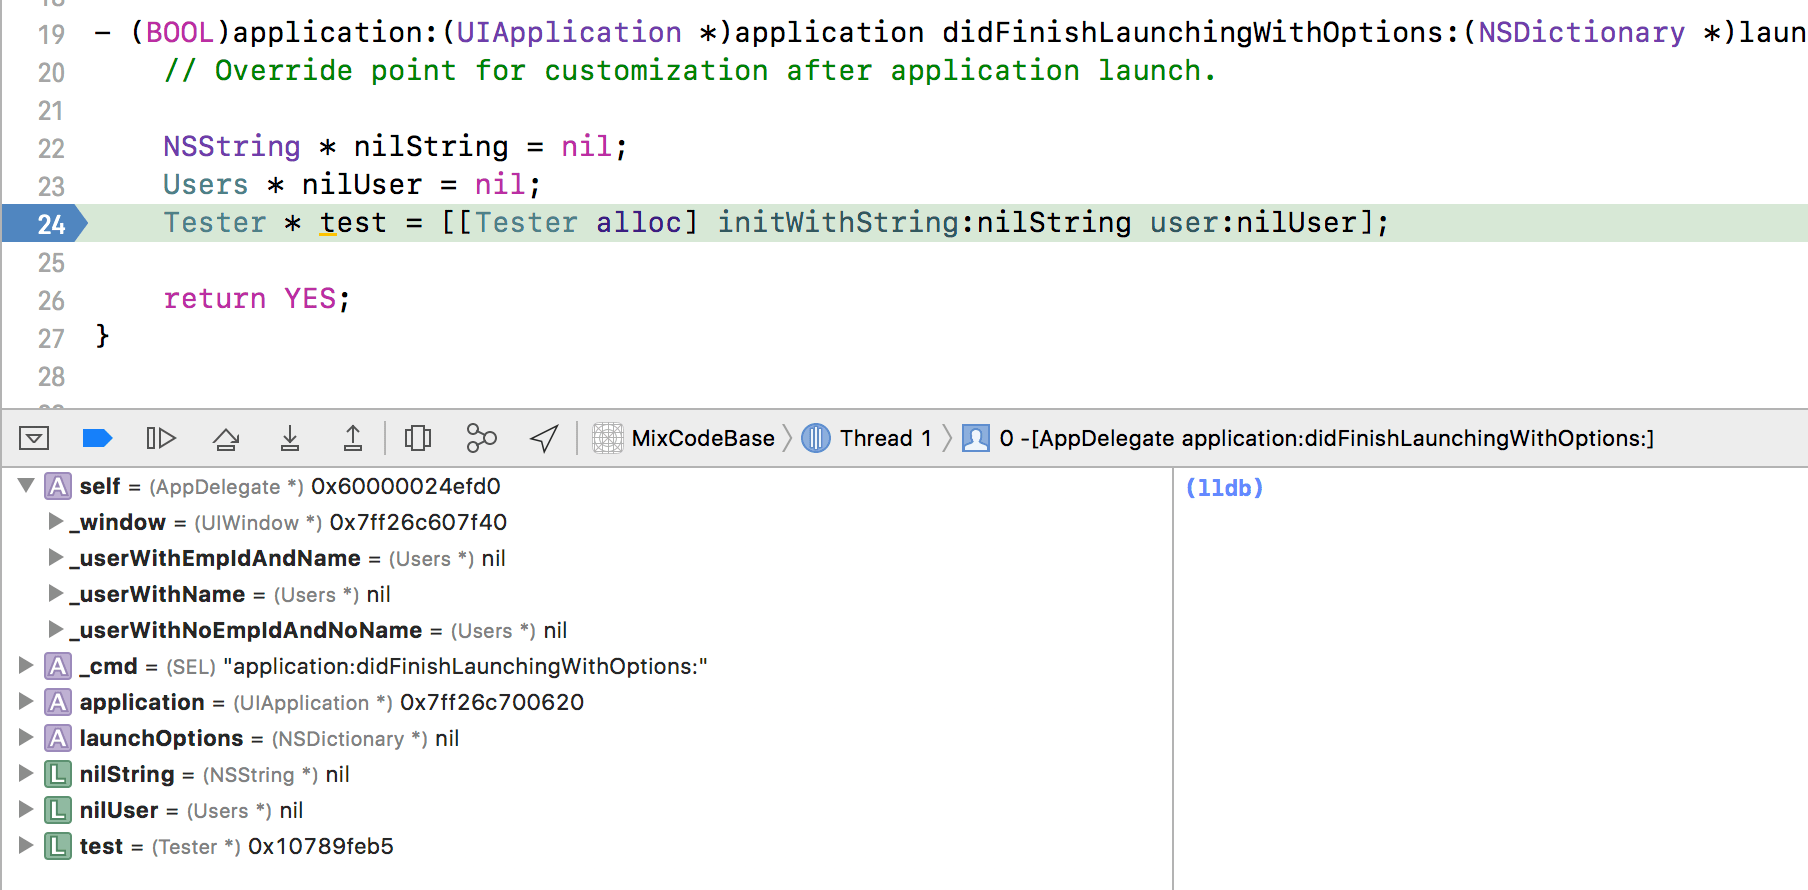Click the initWithString:nilString code text
The height and width of the screenshot is (890, 1808).
pyautogui.click(x=924, y=222)
